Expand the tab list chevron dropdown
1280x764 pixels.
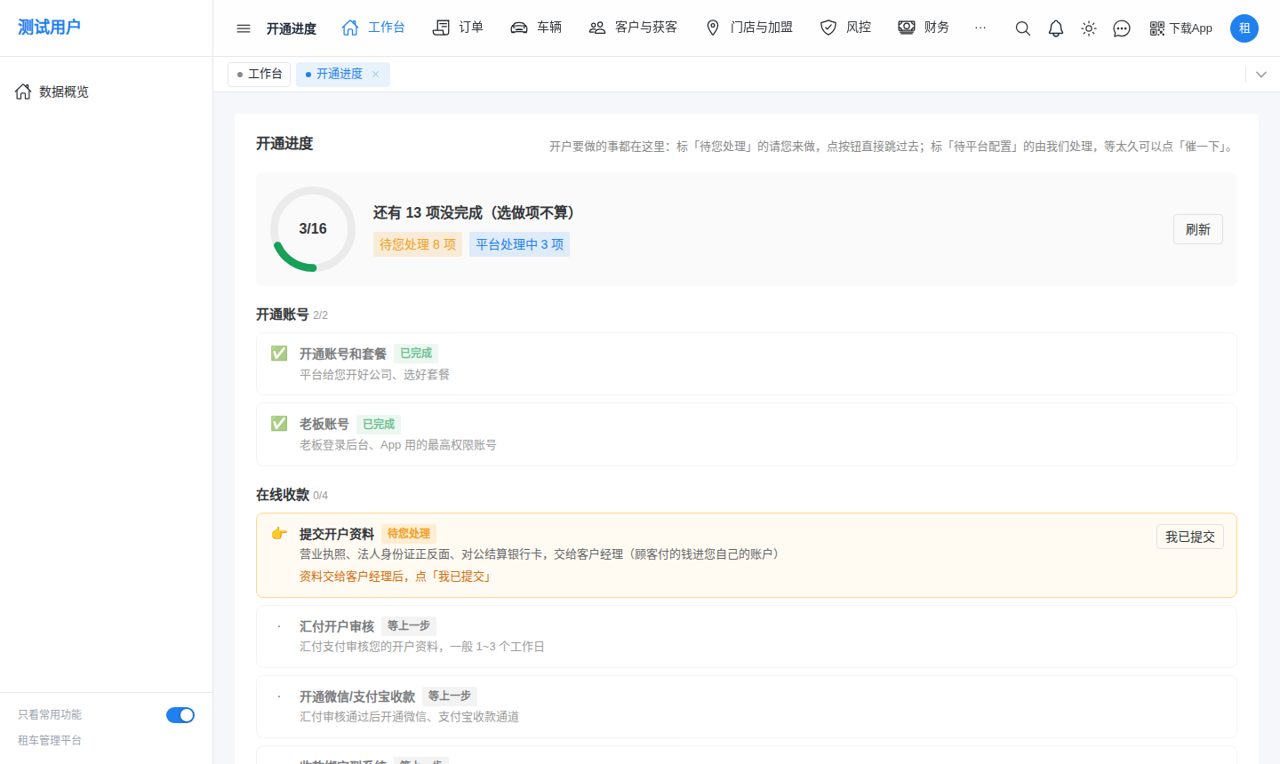(x=1262, y=74)
